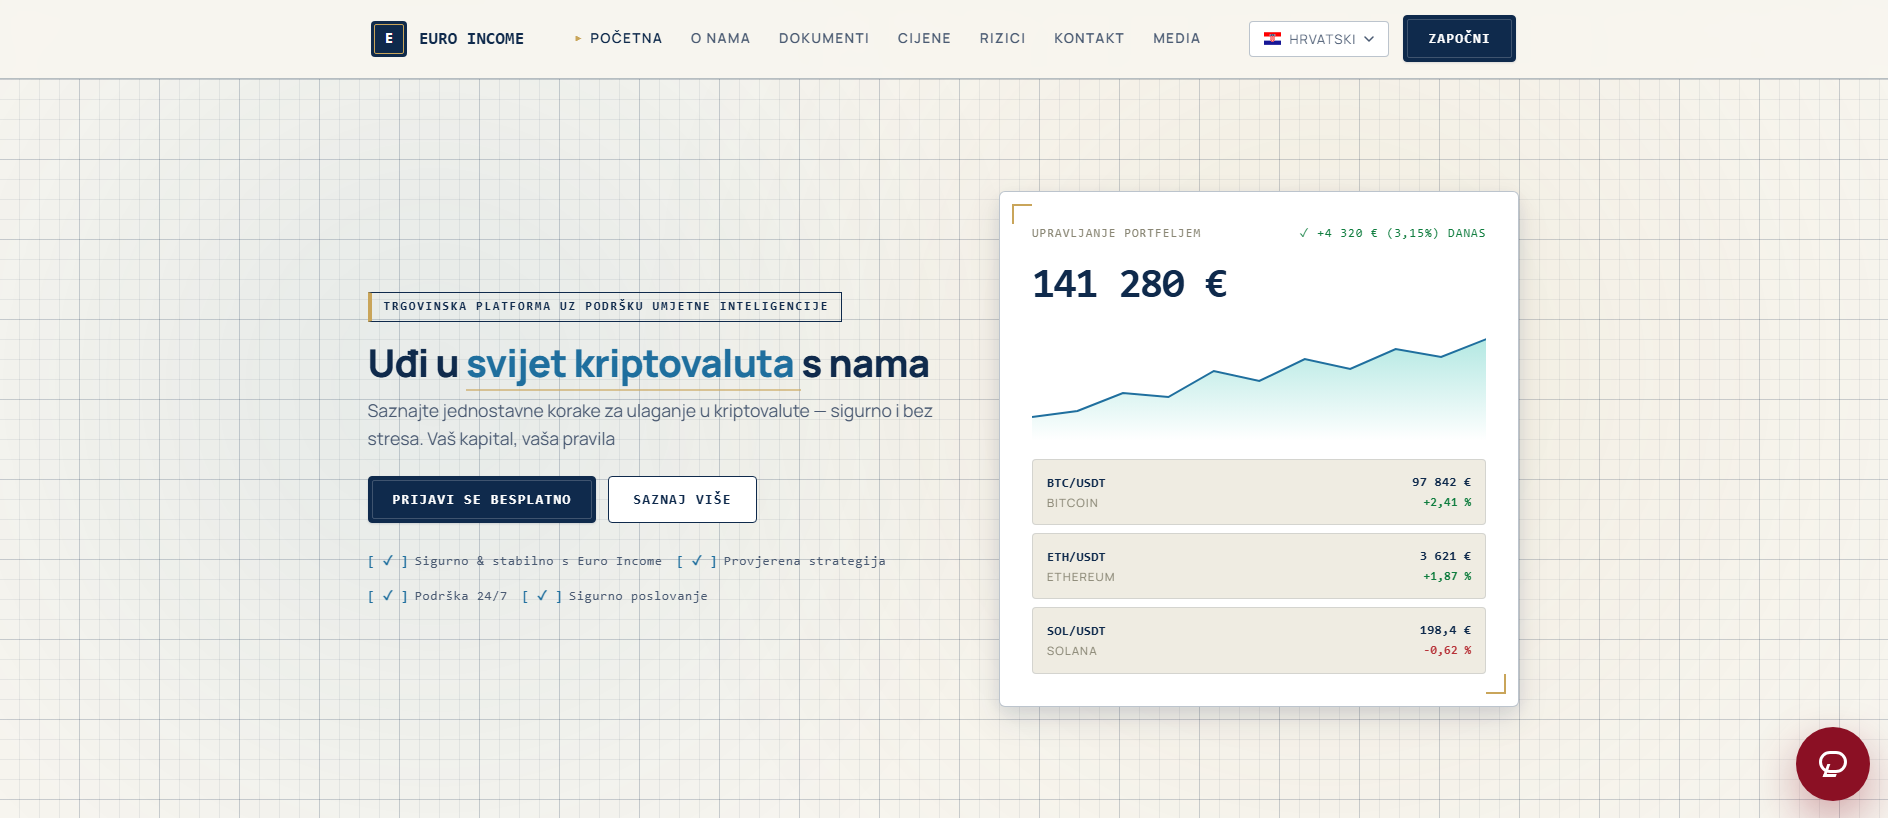Click the Croatian flag icon

pos(1272,39)
